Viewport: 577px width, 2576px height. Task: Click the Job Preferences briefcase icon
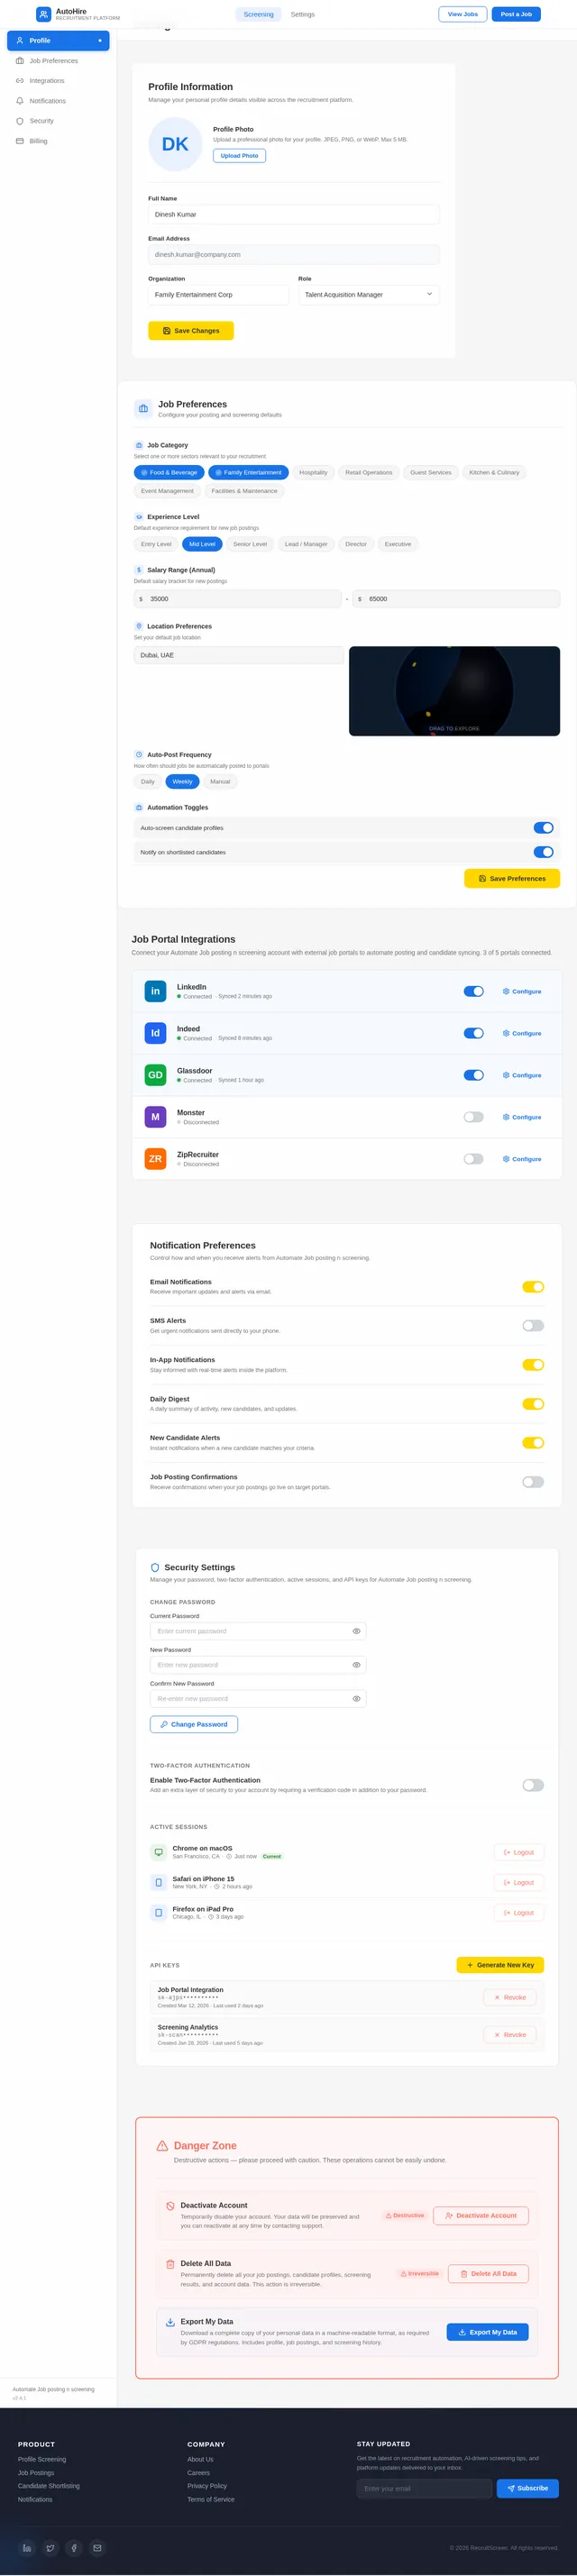click(x=143, y=409)
